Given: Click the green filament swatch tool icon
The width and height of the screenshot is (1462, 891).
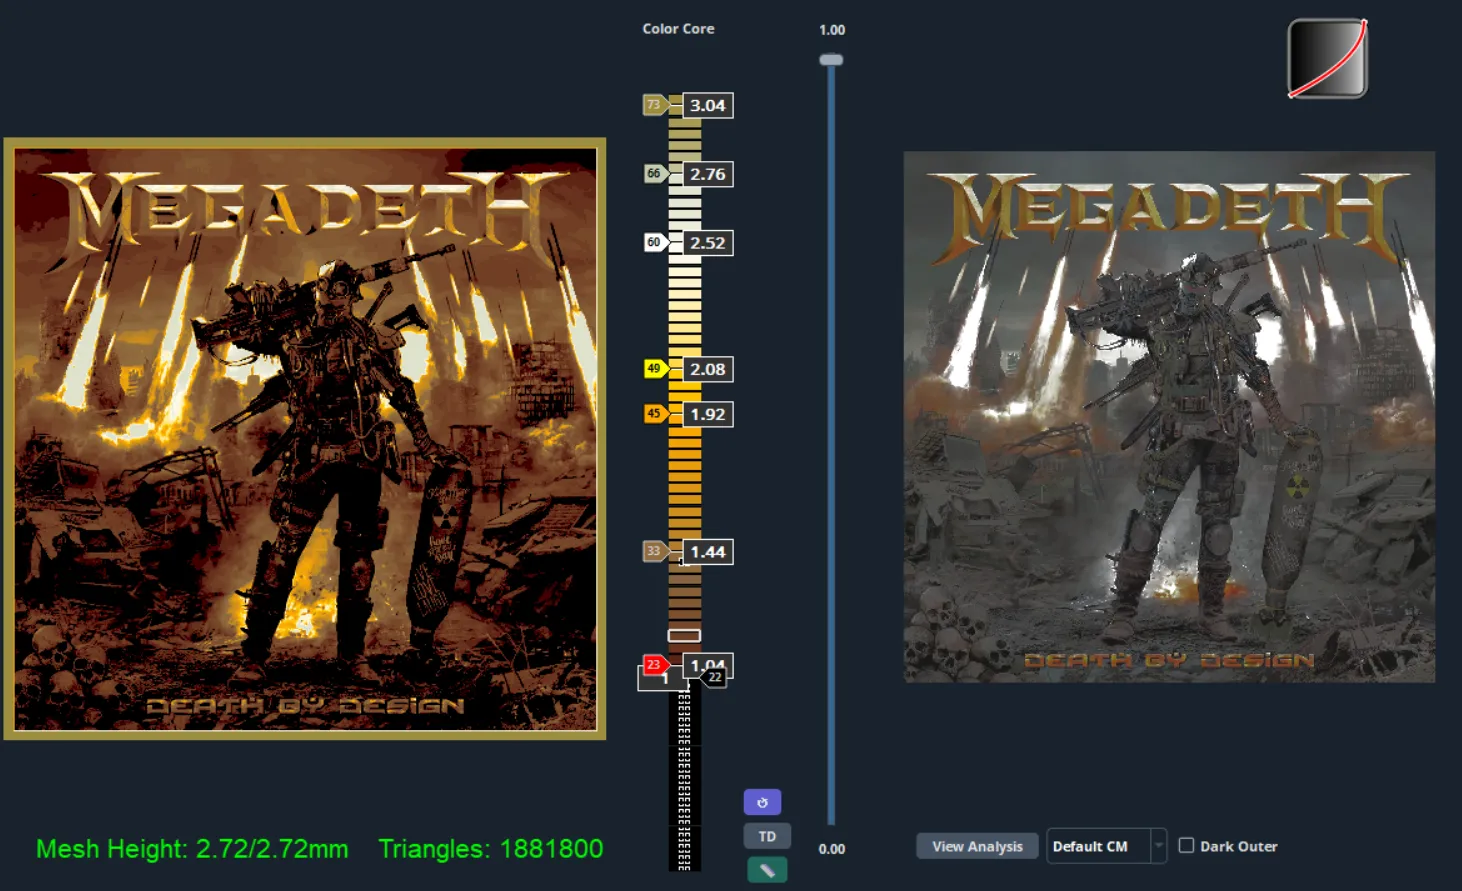Looking at the screenshot, I should coord(767,870).
